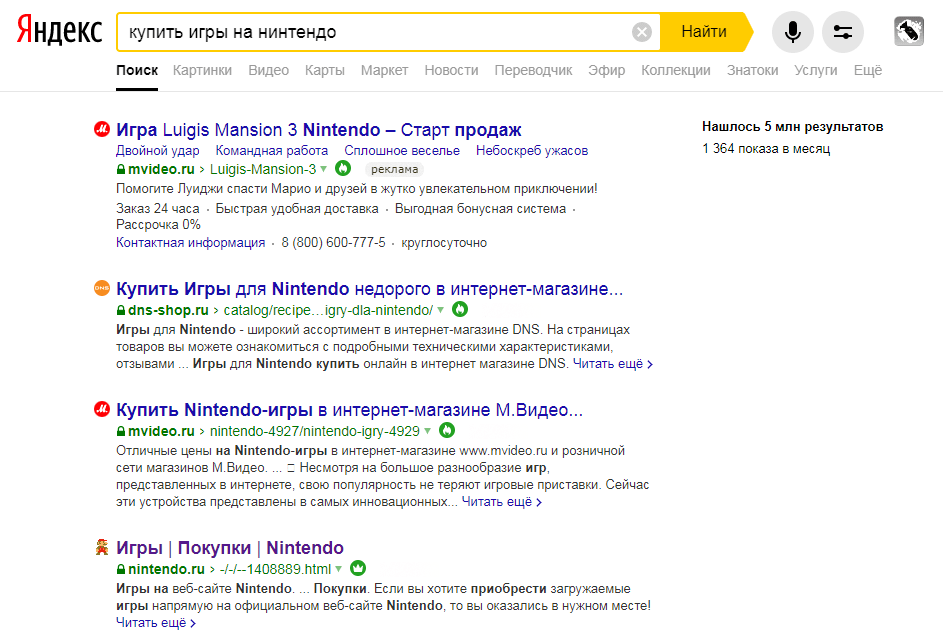Expand 'Читать ещё' on the DNS result
The height and width of the screenshot is (636, 943).
click(613, 364)
